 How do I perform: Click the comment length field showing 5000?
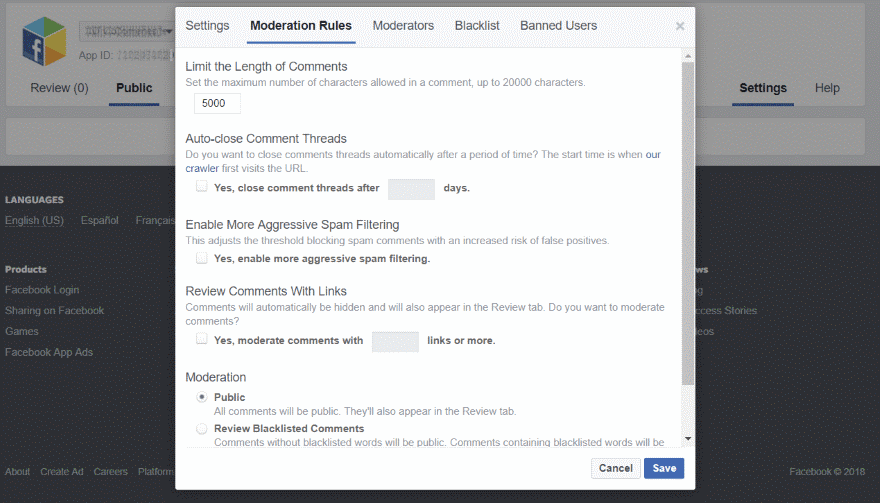pos(217,103)
